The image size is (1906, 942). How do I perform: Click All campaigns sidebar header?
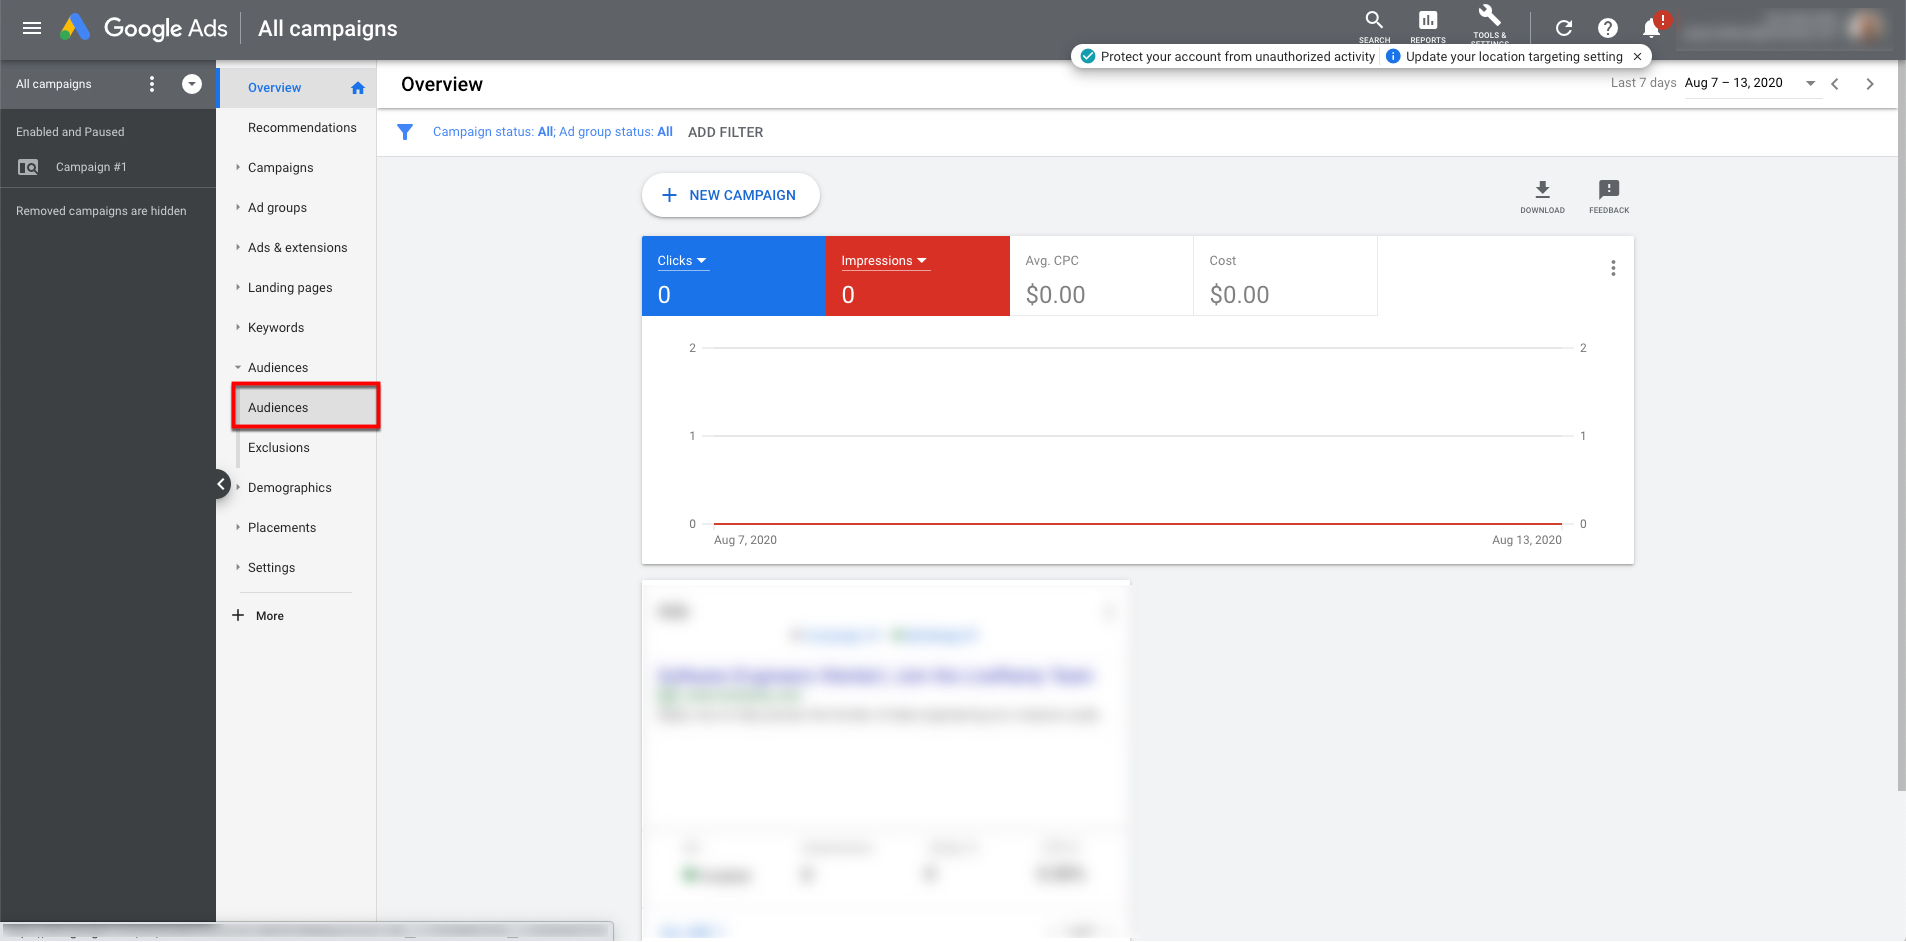coord(54,84)
